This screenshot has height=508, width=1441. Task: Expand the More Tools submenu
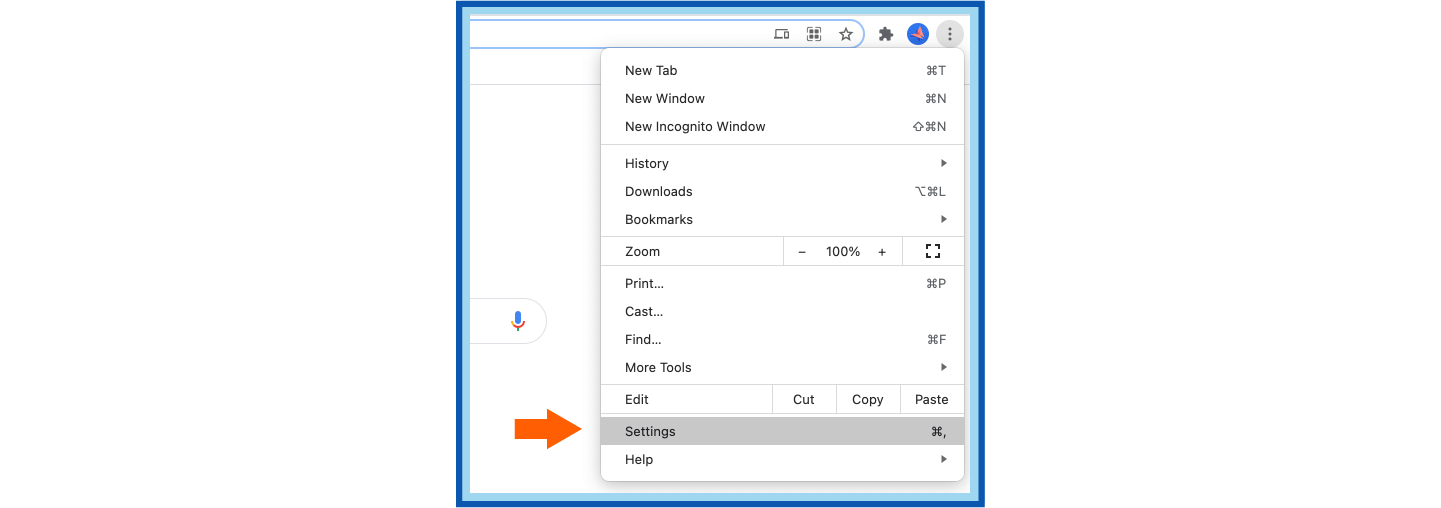pos(782,367)
